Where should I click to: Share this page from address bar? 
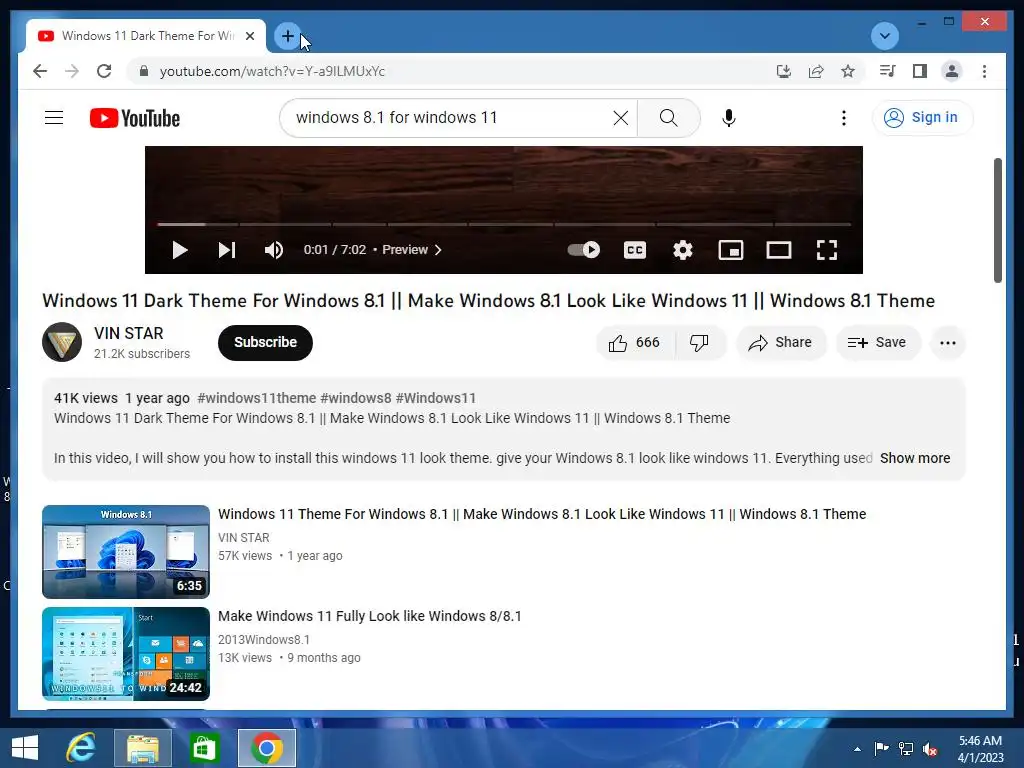(x=816, y=71)
